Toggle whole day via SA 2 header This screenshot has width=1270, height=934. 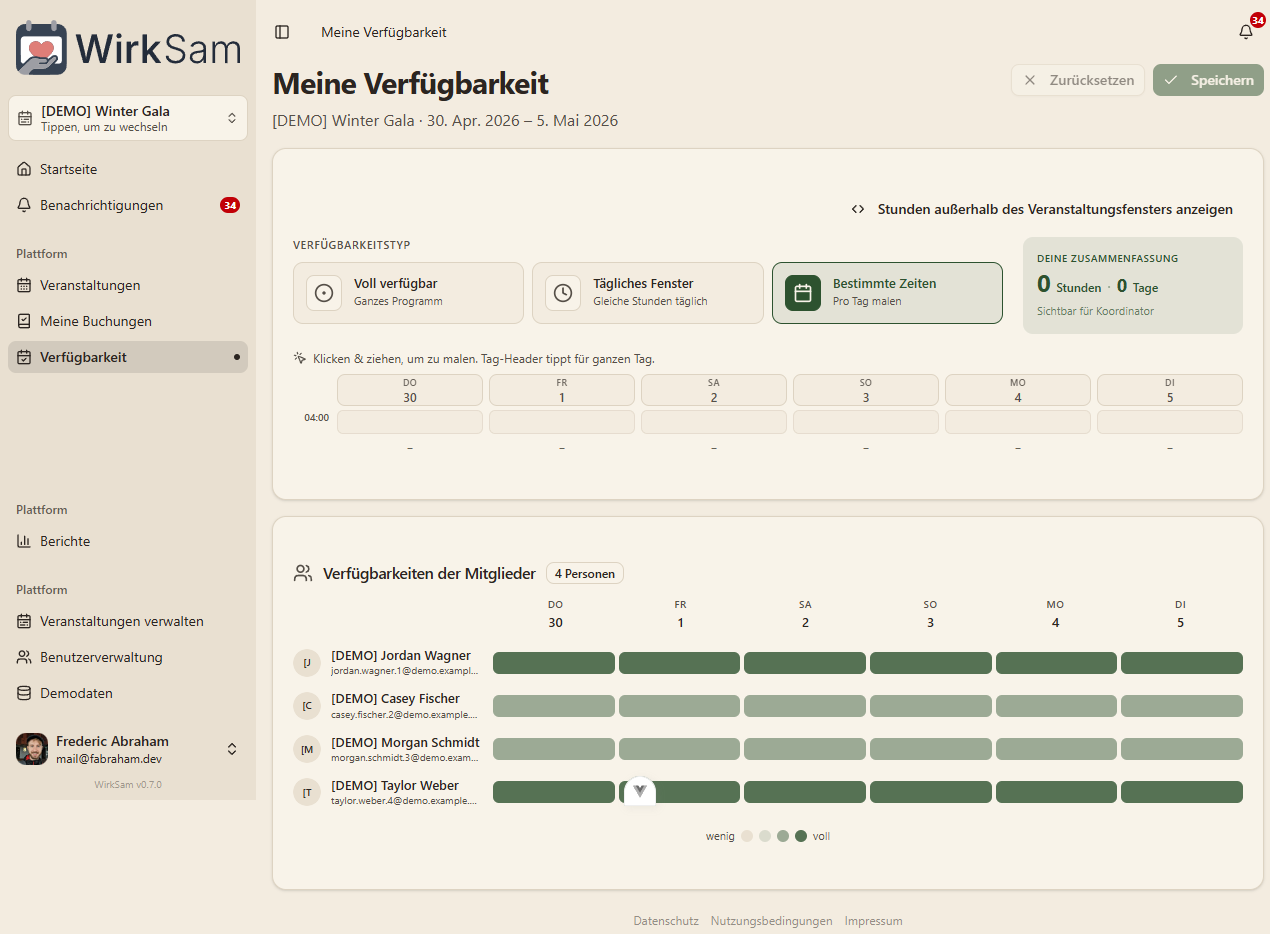(714, 390)
